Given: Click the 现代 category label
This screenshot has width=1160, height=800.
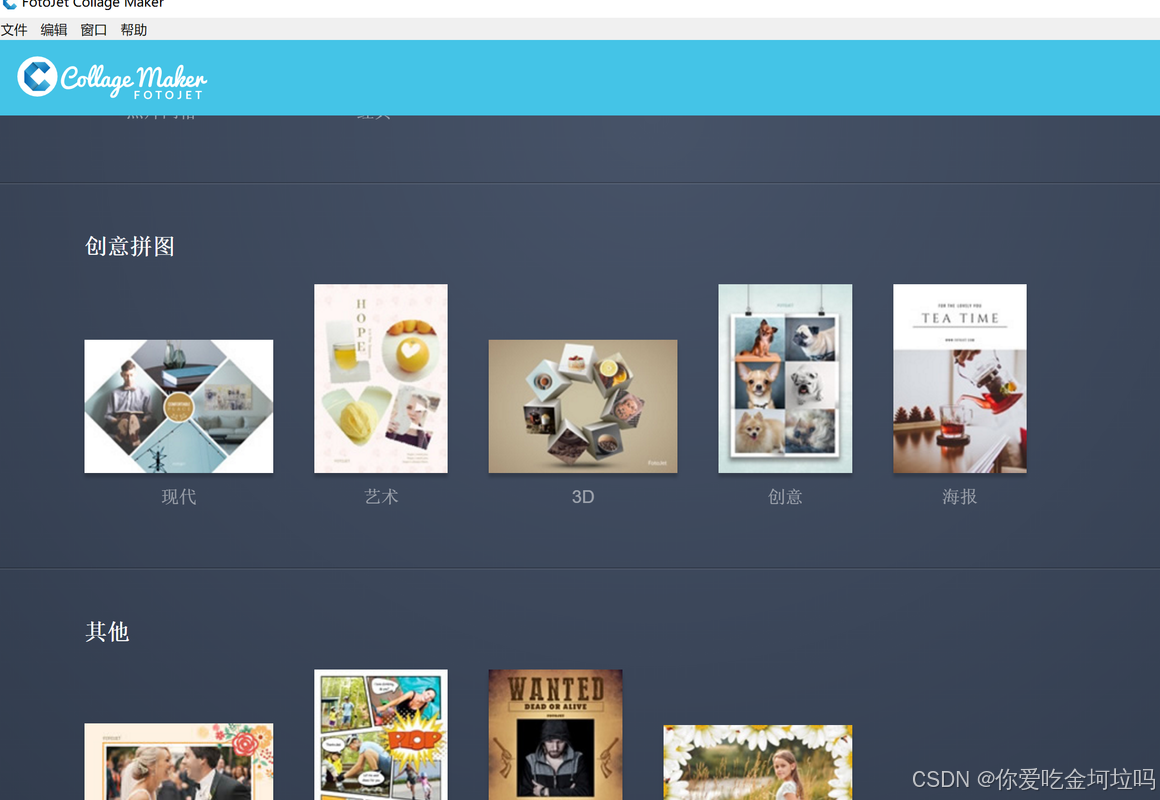Looking at the screenshot, I should 178,497.
